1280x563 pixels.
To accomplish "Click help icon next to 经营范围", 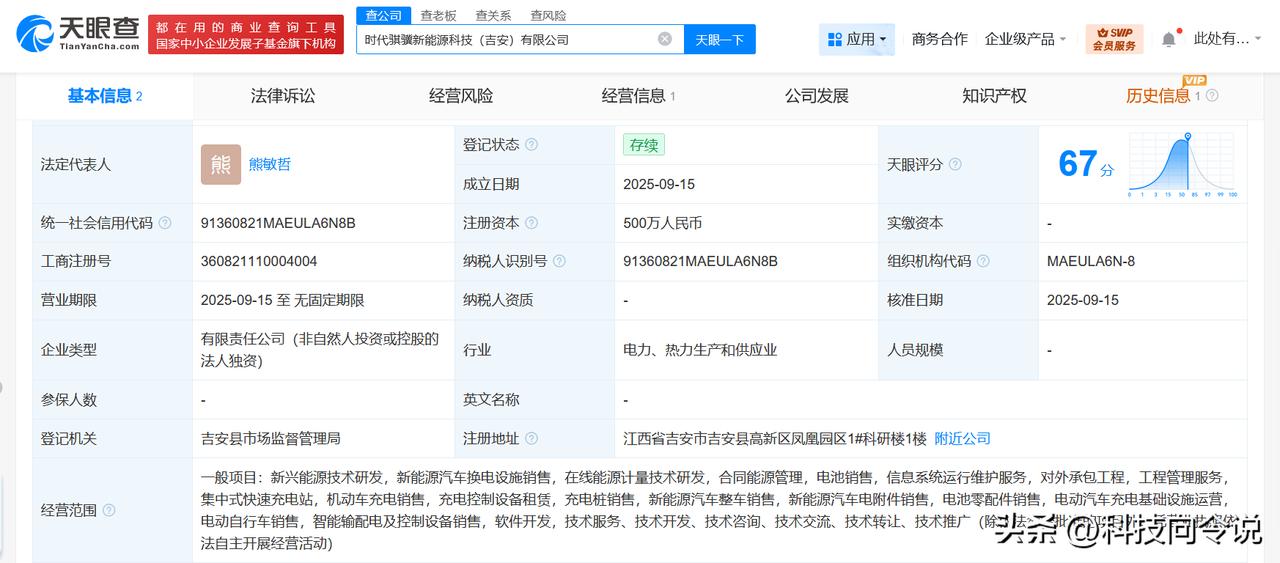I will [x=109, y=510].
